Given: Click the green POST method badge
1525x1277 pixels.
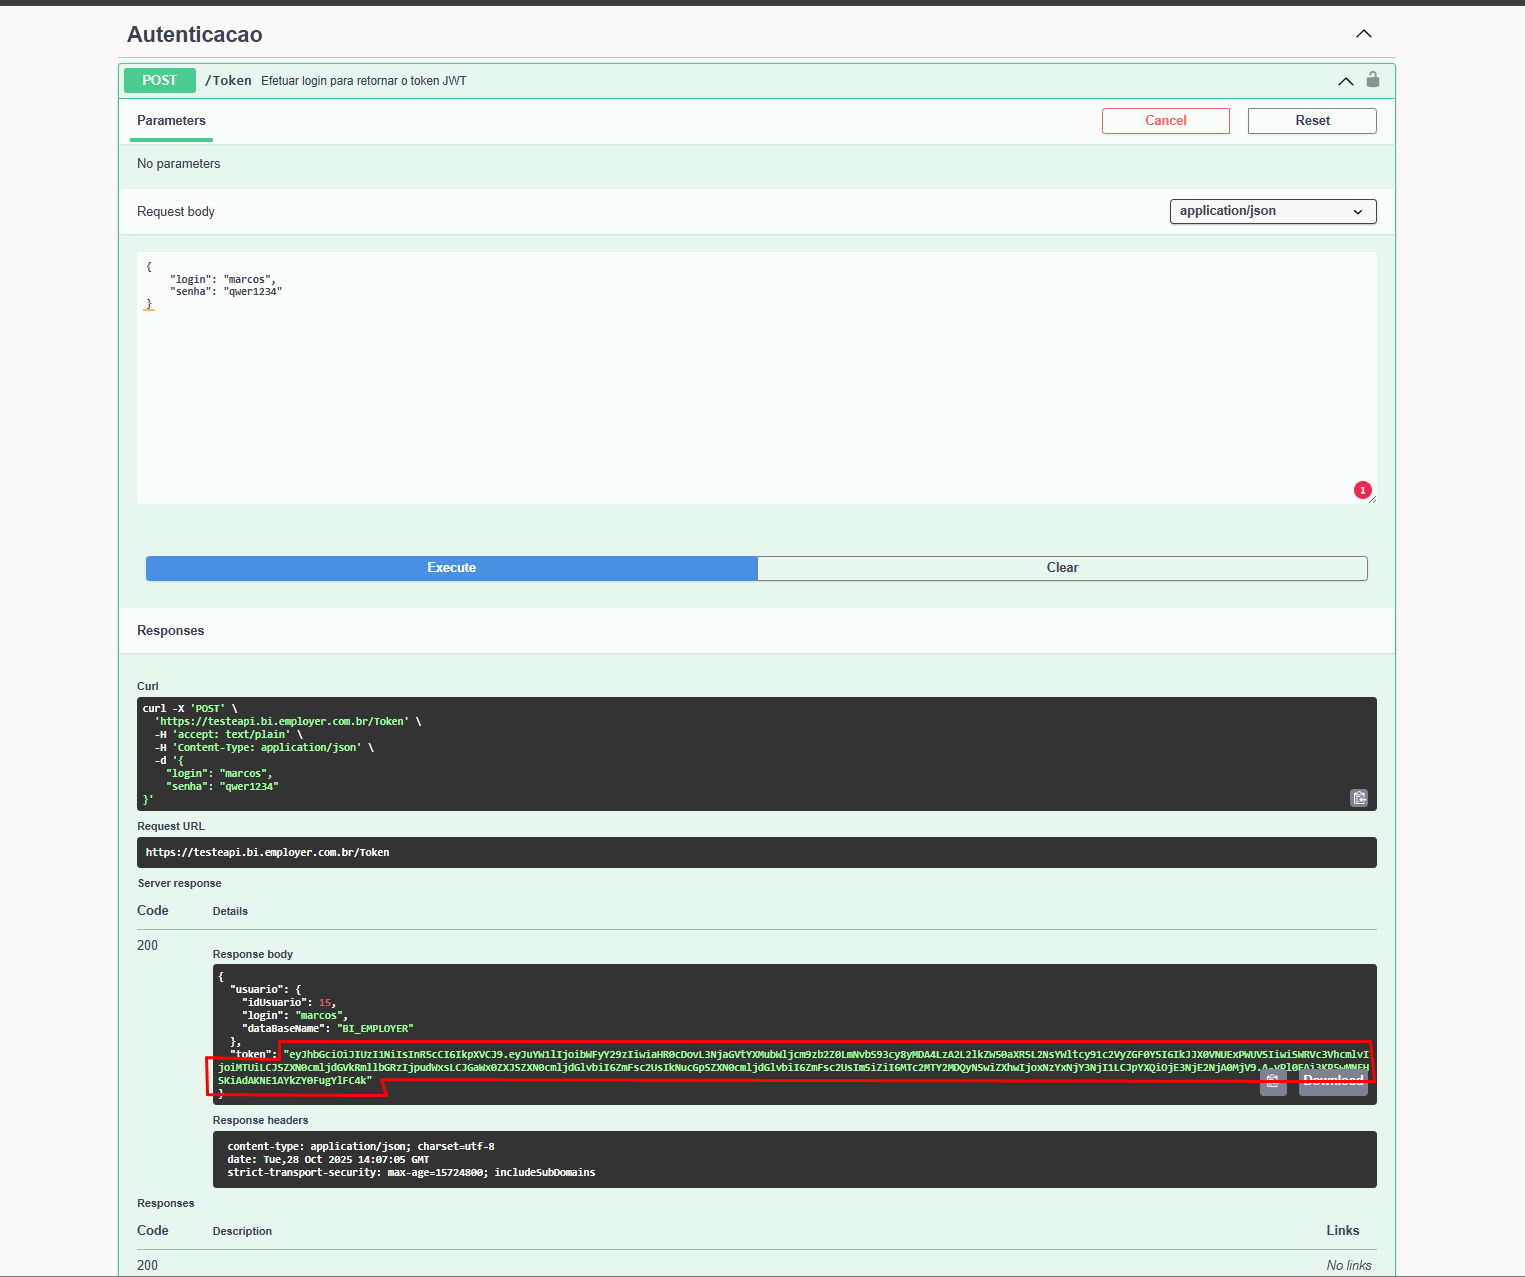Looking at the screenshot, I should (160, 80).
